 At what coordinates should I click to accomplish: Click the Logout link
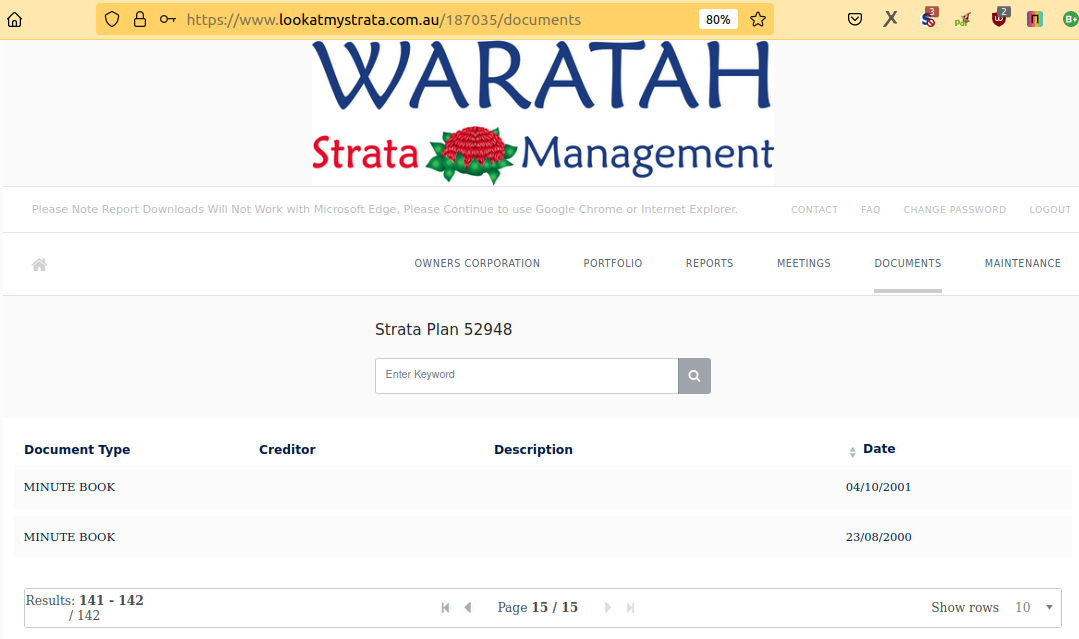tap(1050, 210)
